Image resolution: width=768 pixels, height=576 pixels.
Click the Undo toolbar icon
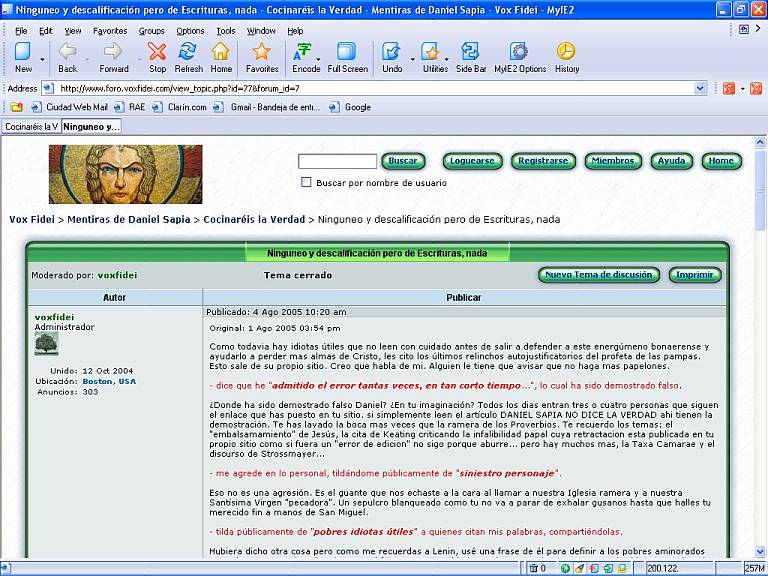point(392,56)
